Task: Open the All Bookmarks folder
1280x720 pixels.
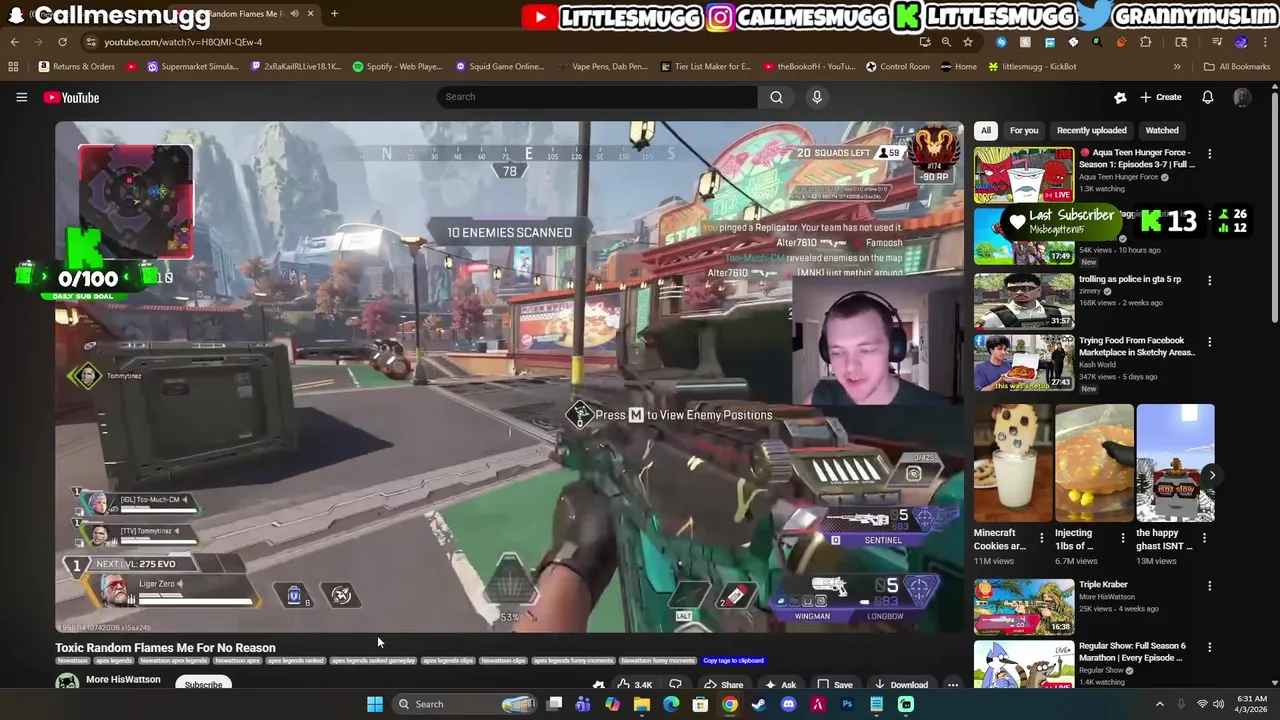Action: pos(1237,66)
